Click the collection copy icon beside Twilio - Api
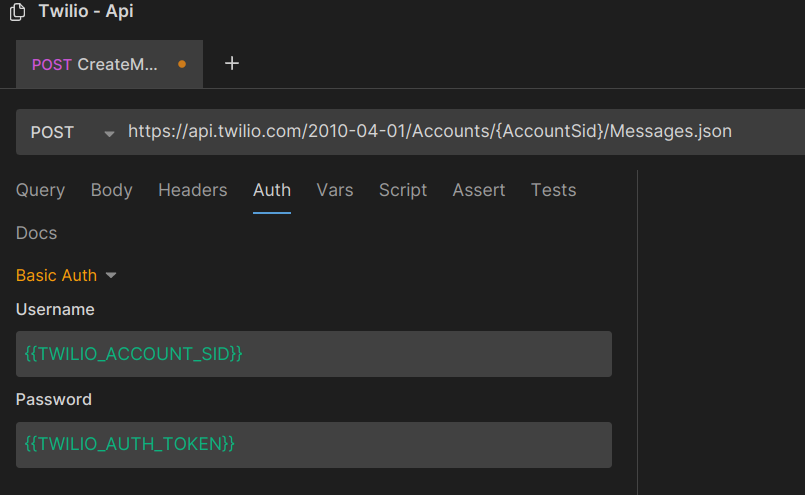Image resolution: width=805 pixels, height=495 pixels. pyautogui.click(x=17, y=12)
